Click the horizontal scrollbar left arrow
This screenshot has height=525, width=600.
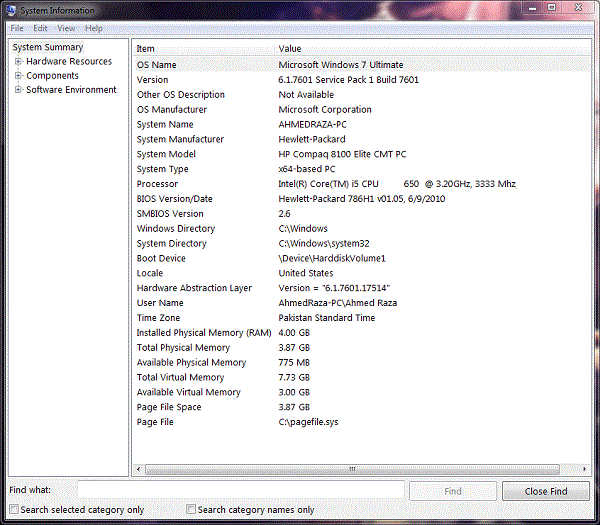139,469
